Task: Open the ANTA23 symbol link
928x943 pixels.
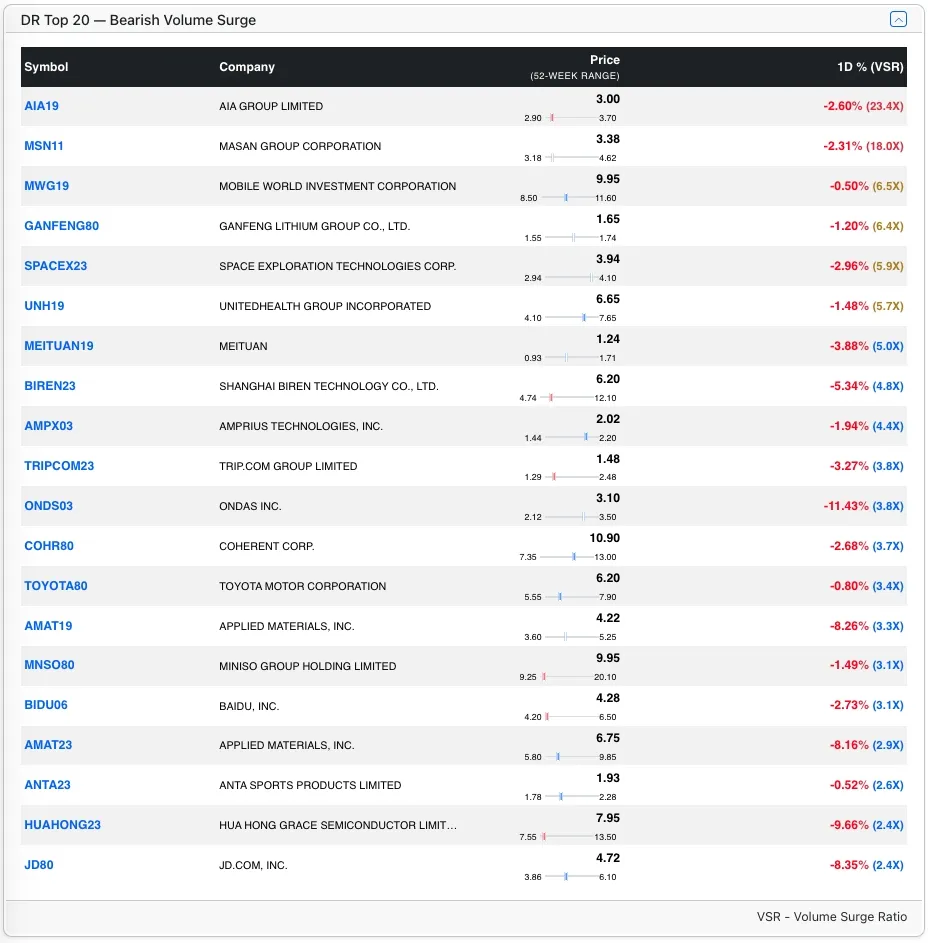Action: pos(47,785)
